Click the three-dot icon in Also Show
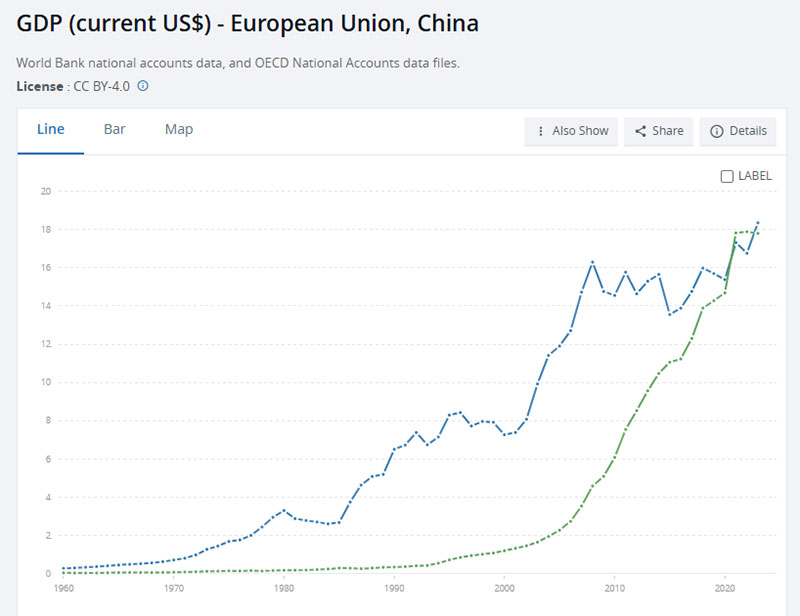The width and height of the screenshot is (800, 616). [541, 131]
